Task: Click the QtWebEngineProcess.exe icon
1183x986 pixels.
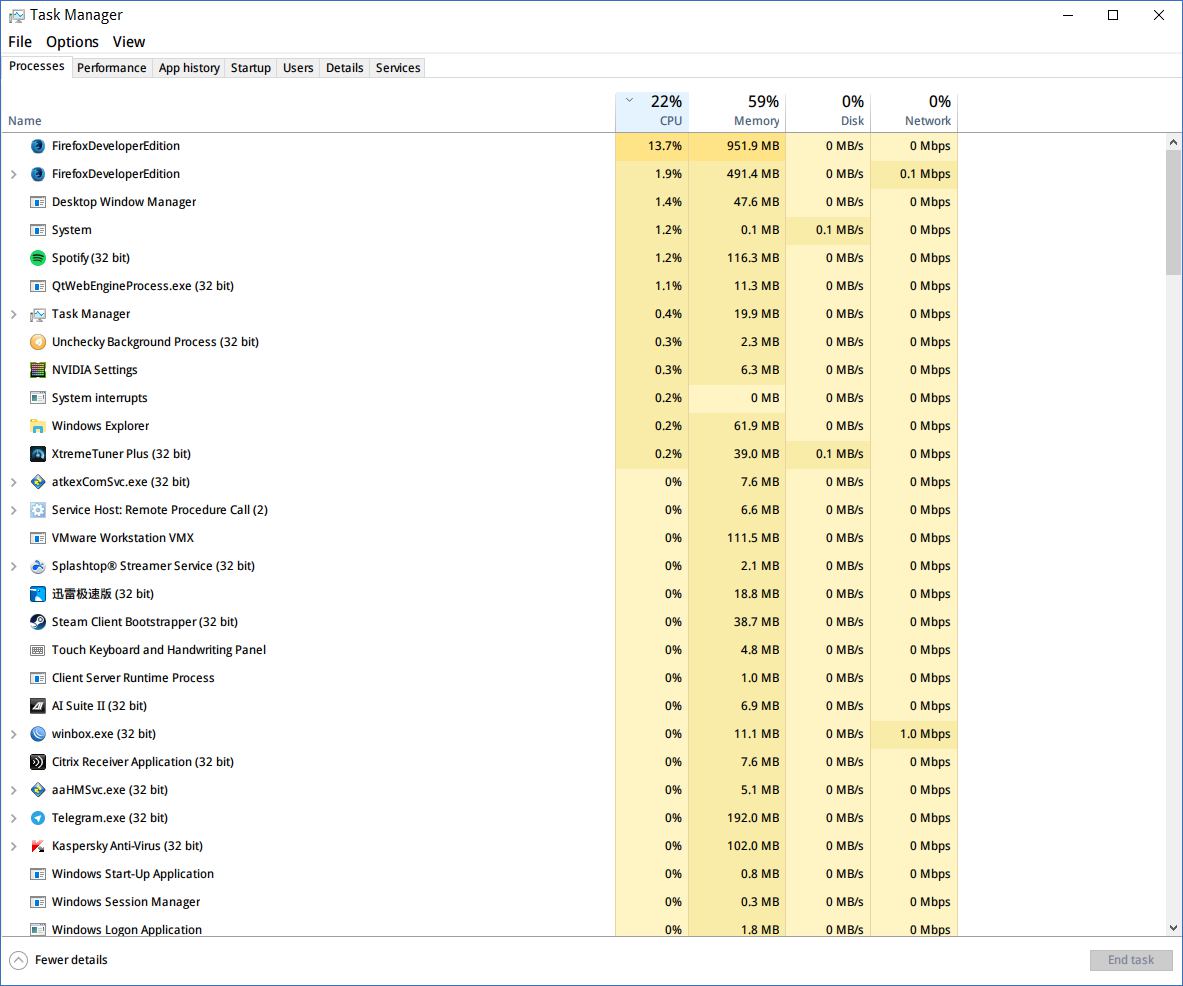Action: tap(38, 286)
